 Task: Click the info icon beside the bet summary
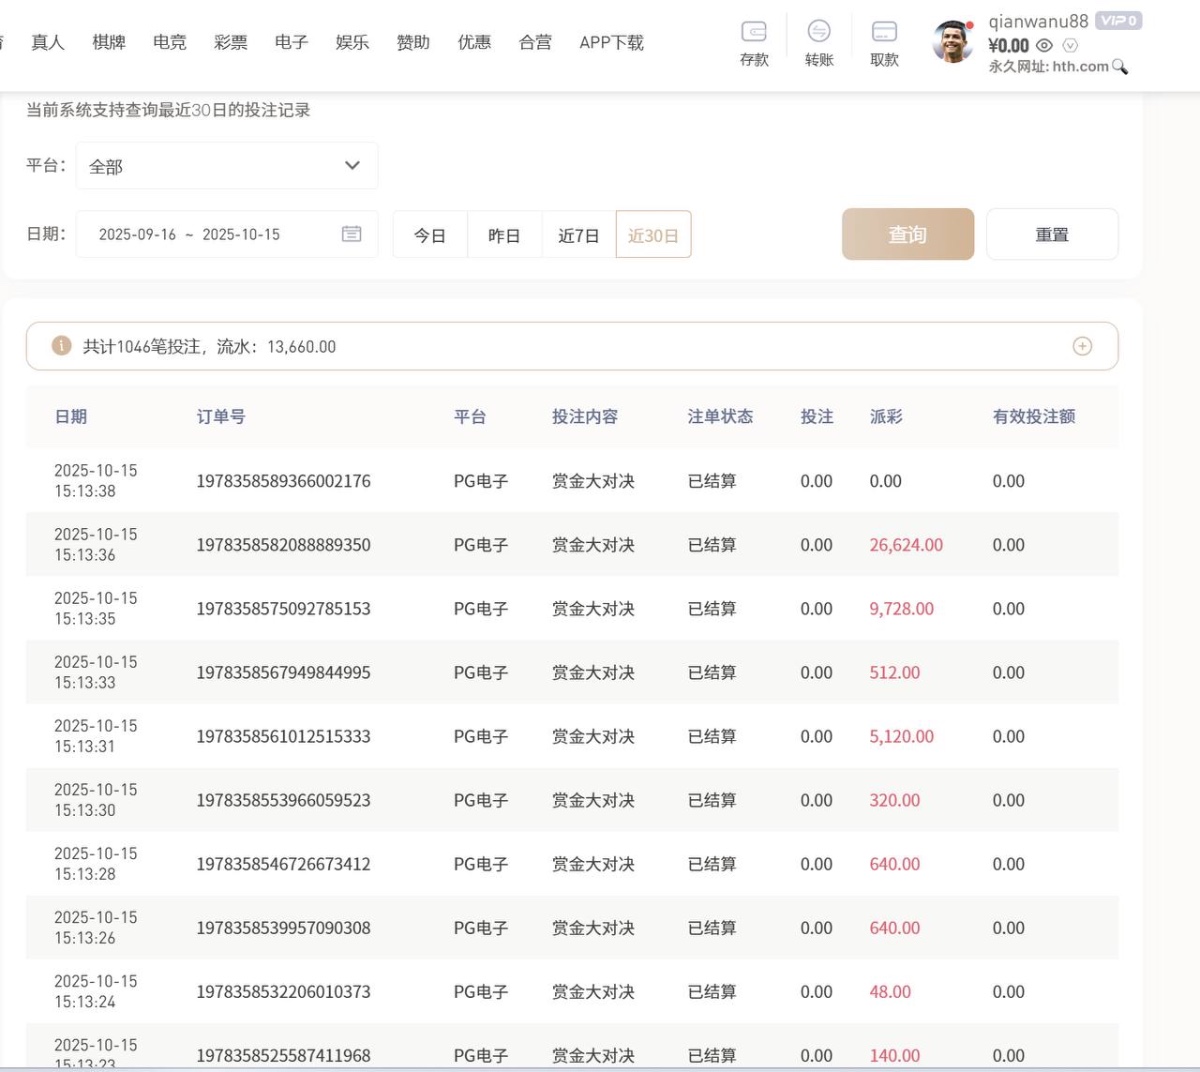62,346
